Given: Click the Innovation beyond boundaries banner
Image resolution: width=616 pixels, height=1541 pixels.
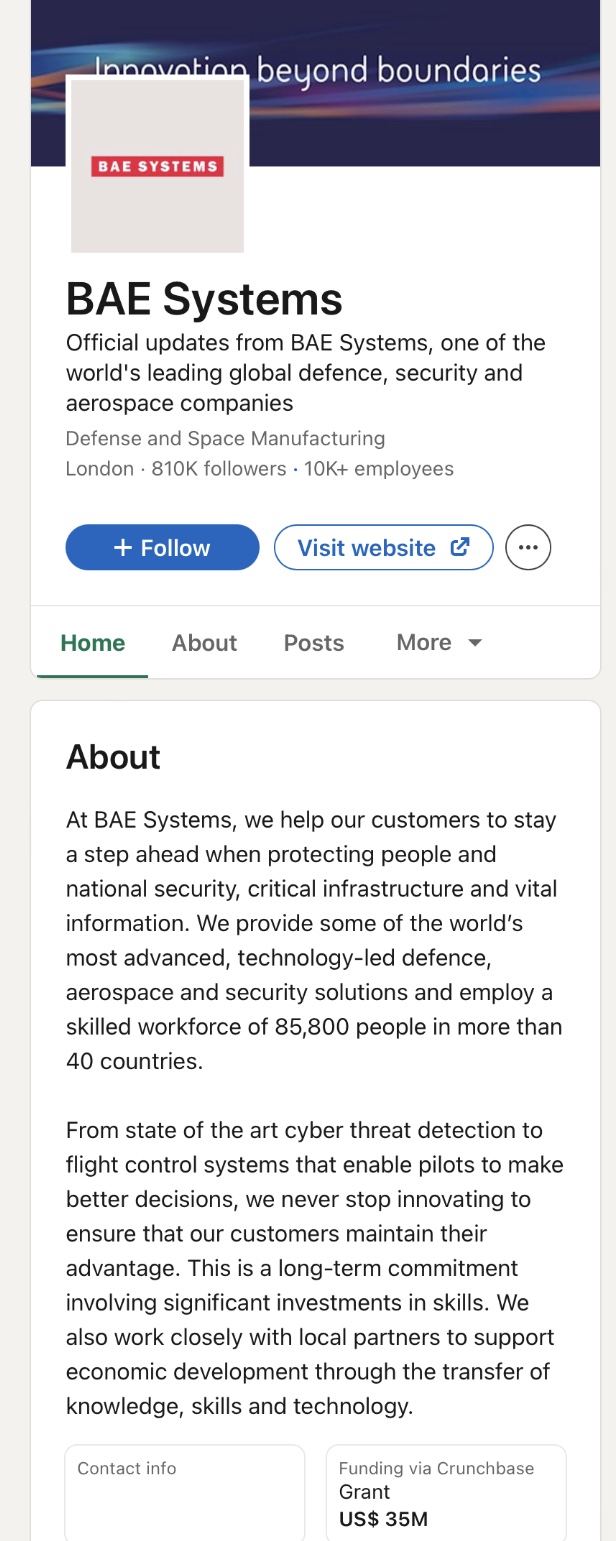Looking at the screenshot, I should click(316, 83).
